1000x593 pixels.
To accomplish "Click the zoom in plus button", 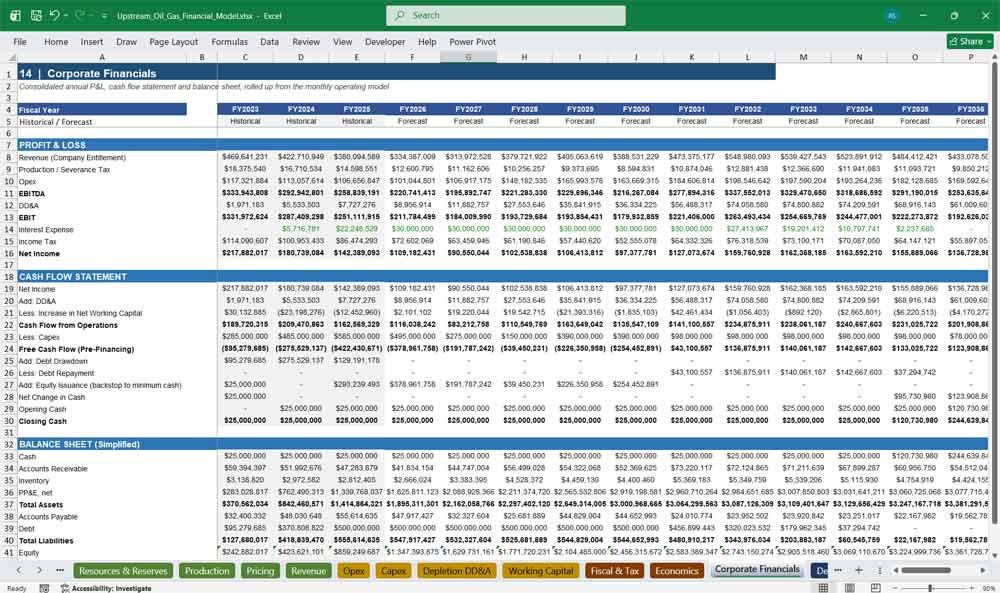I will 969,588.
